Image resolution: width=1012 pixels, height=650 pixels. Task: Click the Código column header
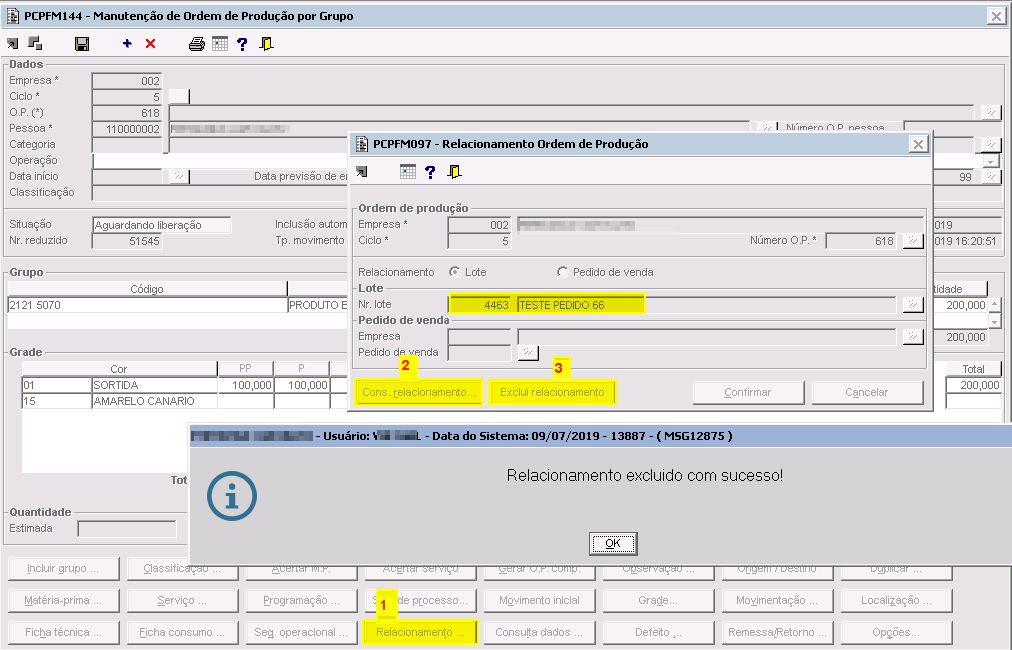pyautogui.click(x=147, y=289)
